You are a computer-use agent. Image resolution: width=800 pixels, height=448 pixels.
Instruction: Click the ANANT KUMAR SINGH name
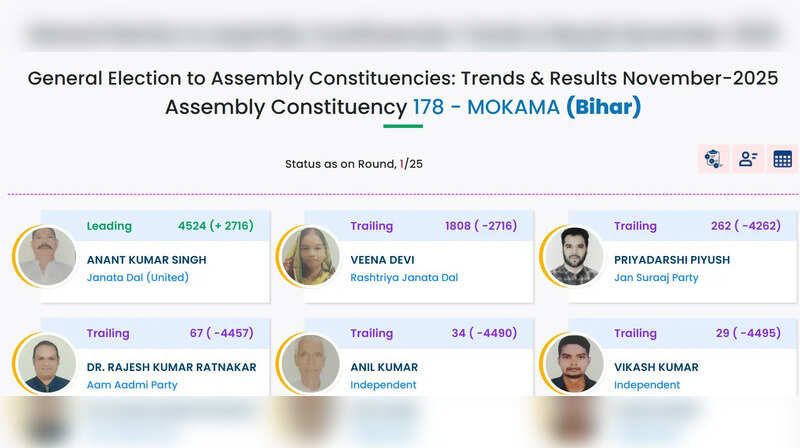pos(147,260)
